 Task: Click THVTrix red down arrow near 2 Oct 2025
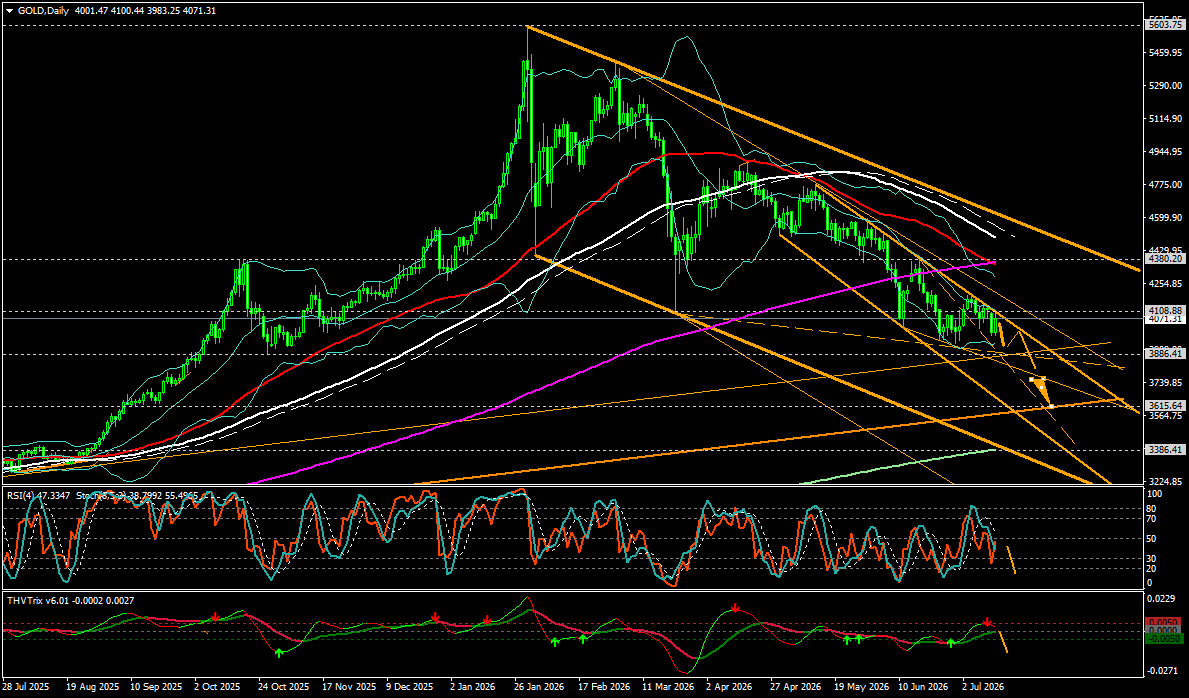[x=215, y=617]
